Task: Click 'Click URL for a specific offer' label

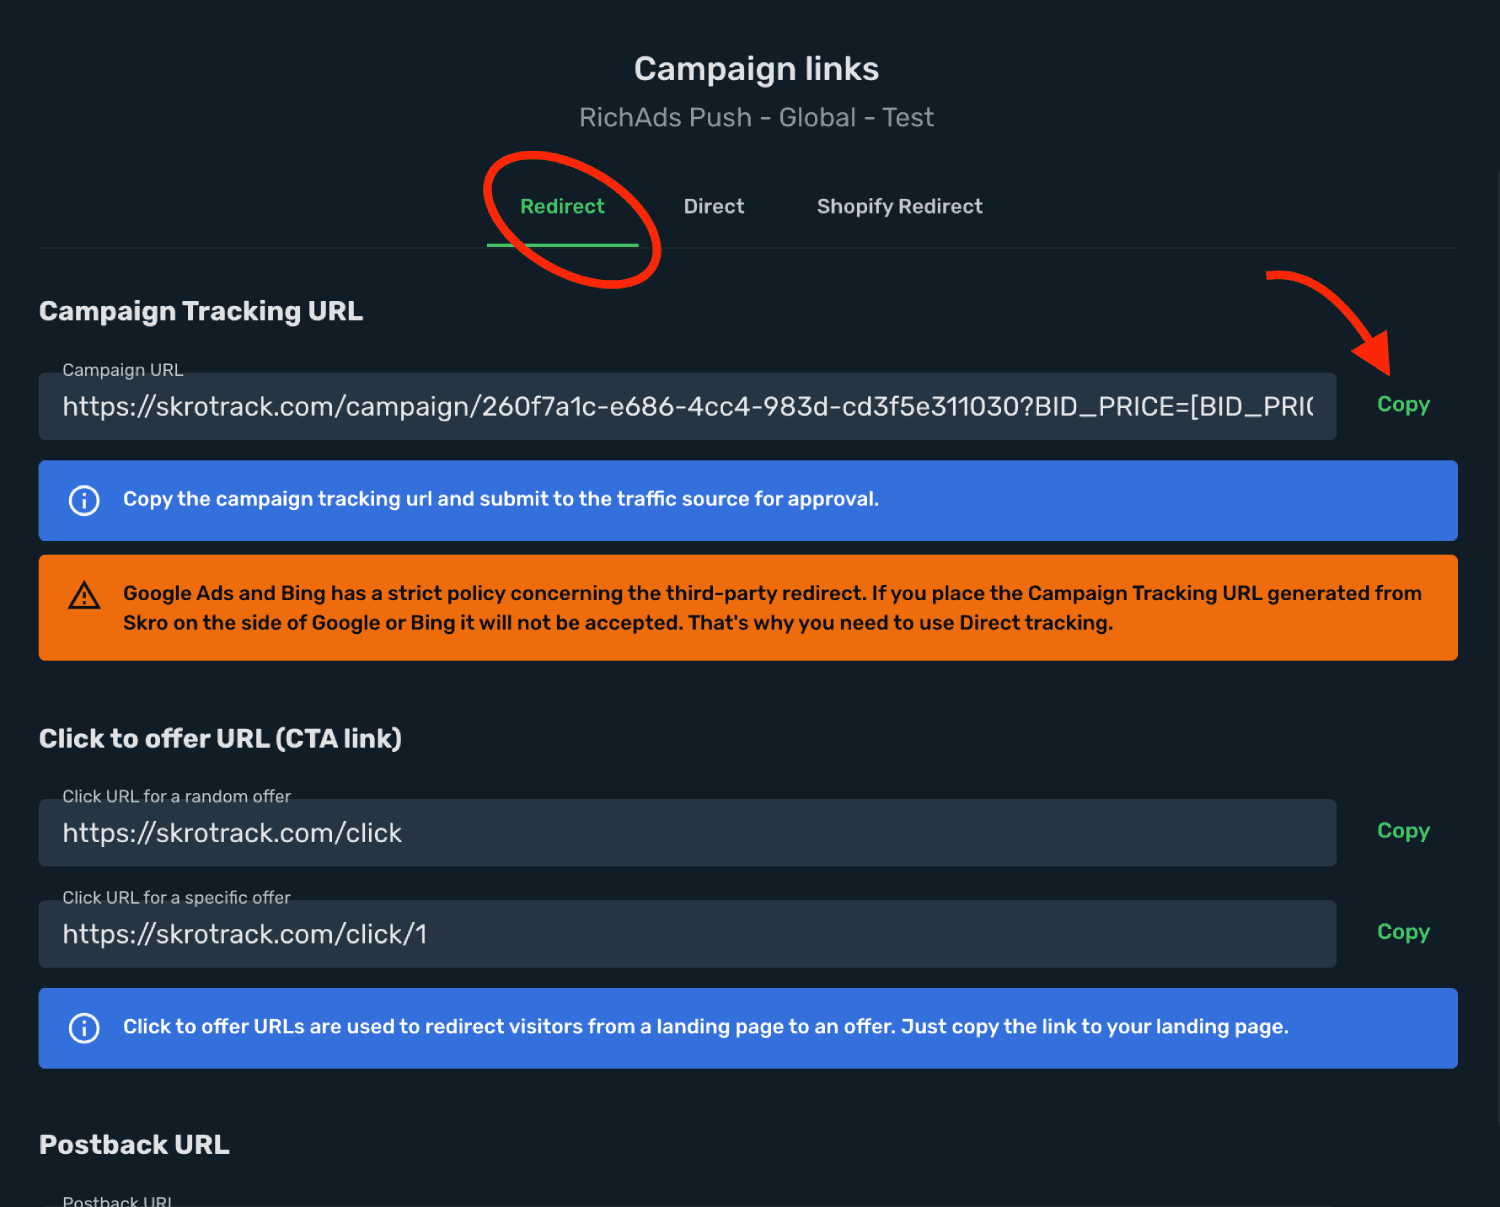Action: pos(177,898)
